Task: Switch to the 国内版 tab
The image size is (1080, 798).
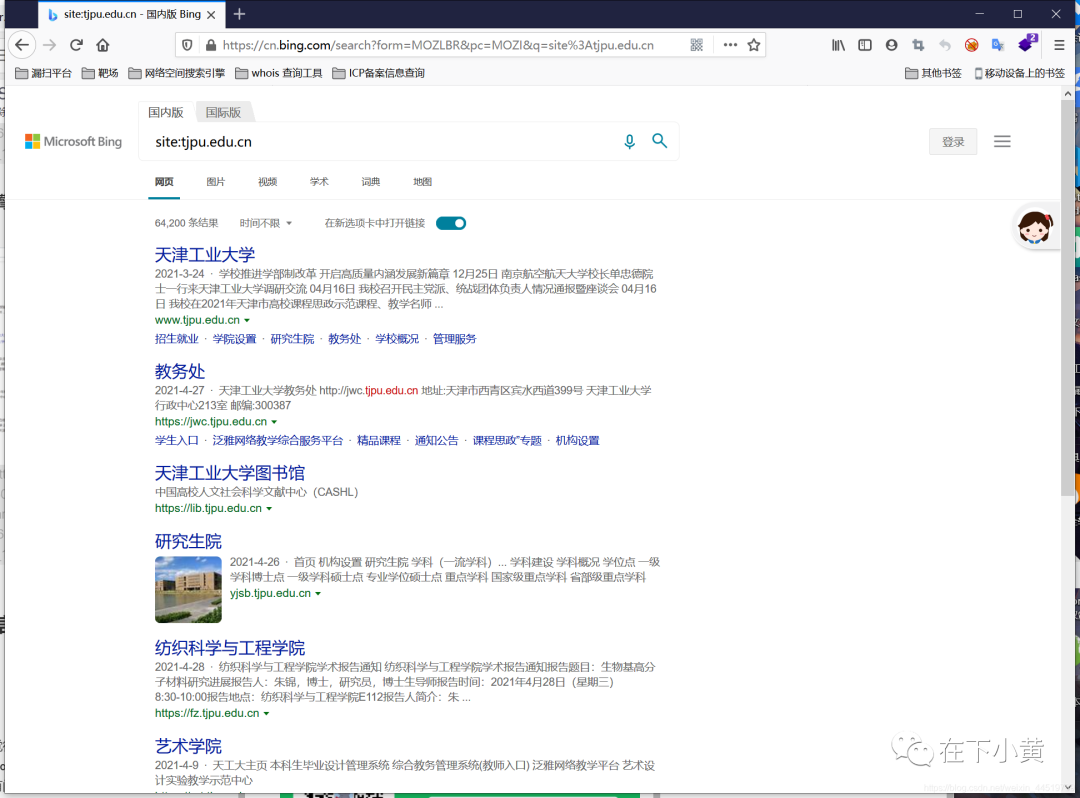Action: [x=166, y=112]
